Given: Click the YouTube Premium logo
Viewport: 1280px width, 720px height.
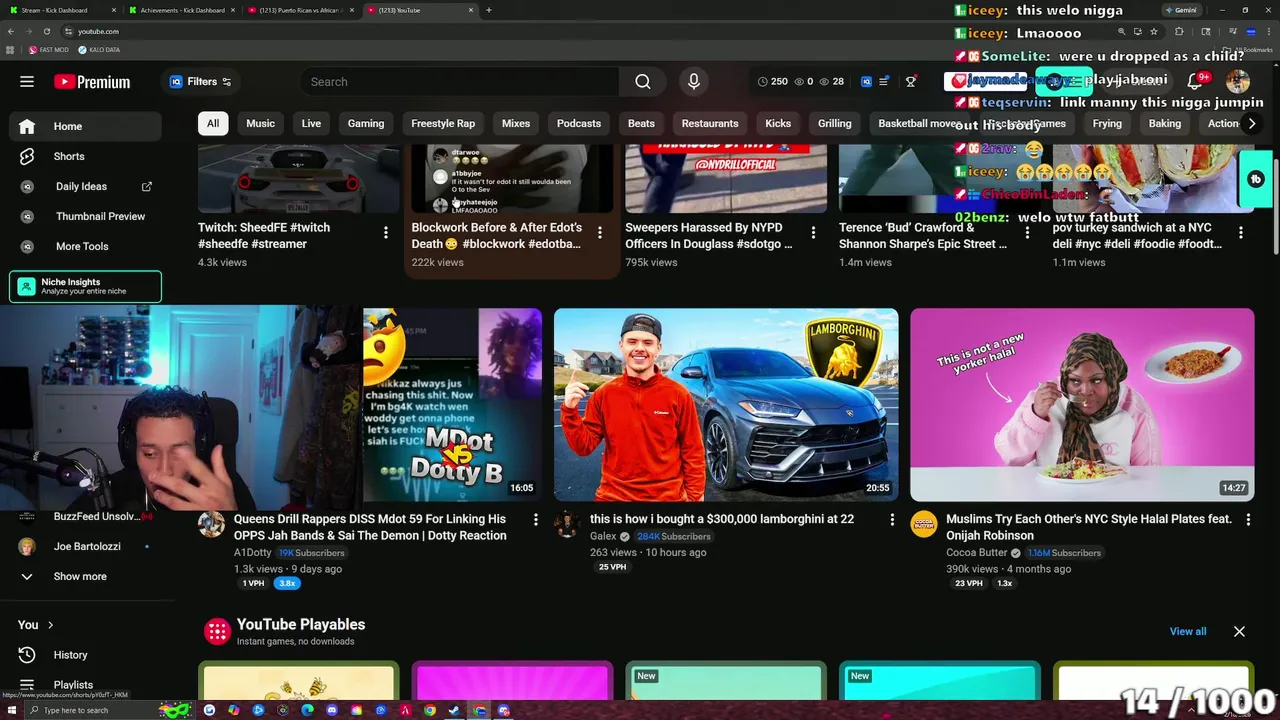Looking at the screenshot, I should (x=92, y=82).
